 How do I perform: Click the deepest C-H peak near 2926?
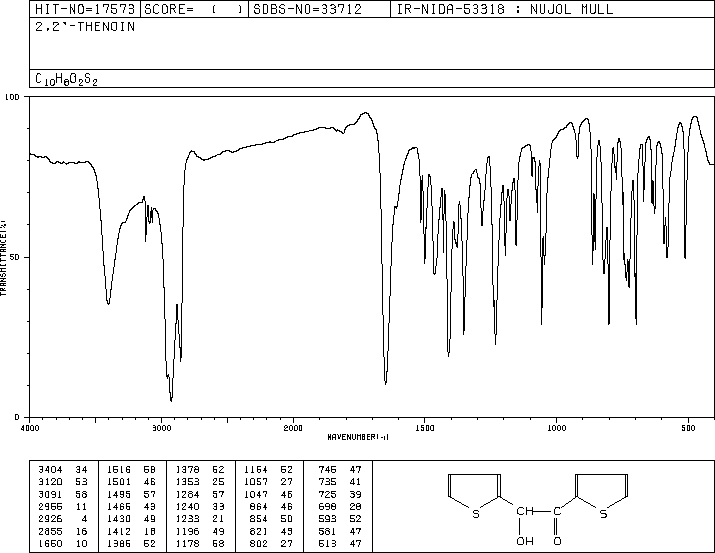pyautogui.click(x=171, y=399)
